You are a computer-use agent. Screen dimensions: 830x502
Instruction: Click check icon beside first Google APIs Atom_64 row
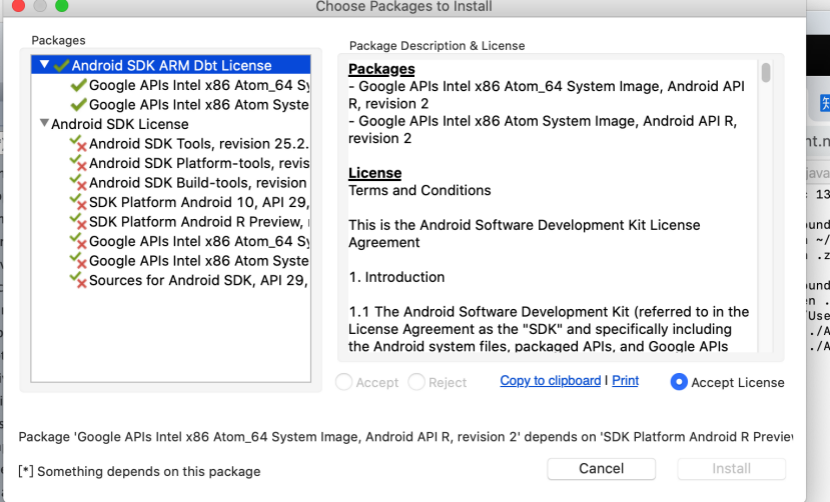point(78,85)
